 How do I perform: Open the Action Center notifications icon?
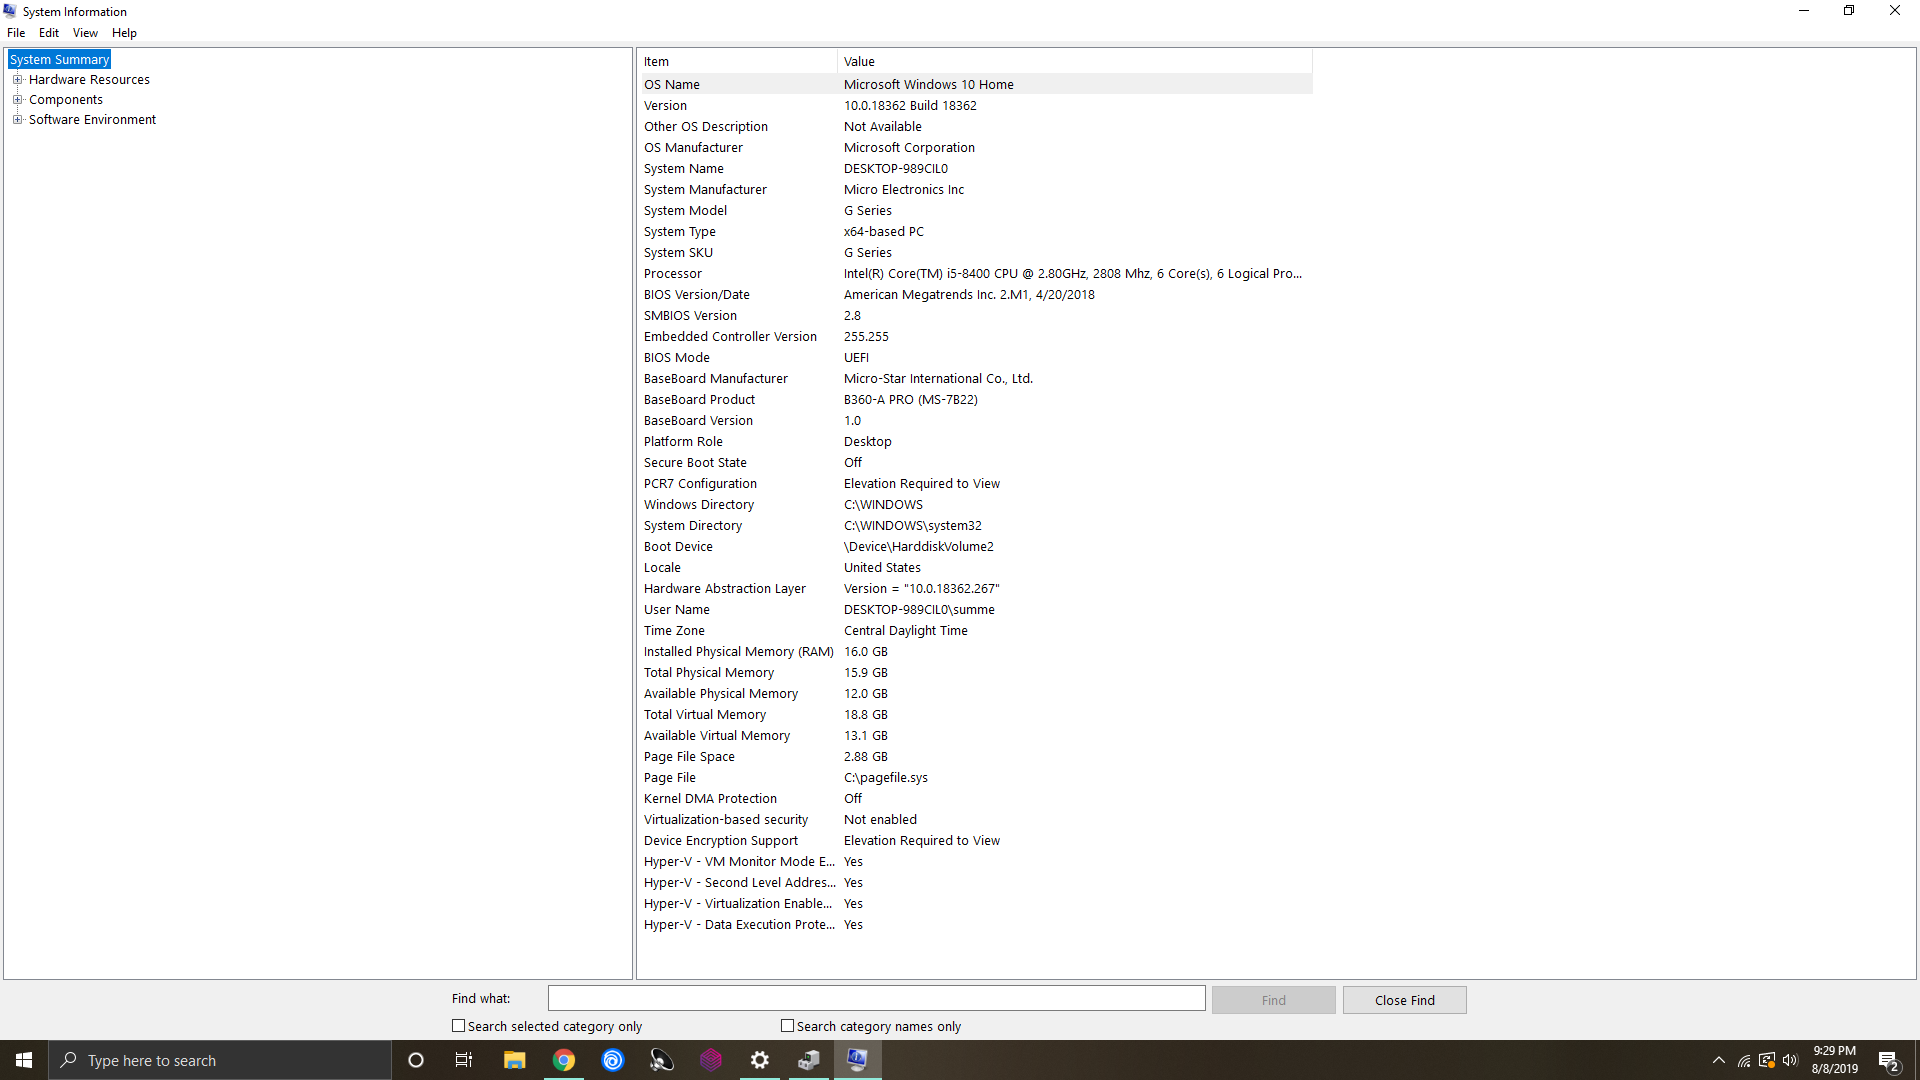pyautogui.click(x=1888, y=1061)
